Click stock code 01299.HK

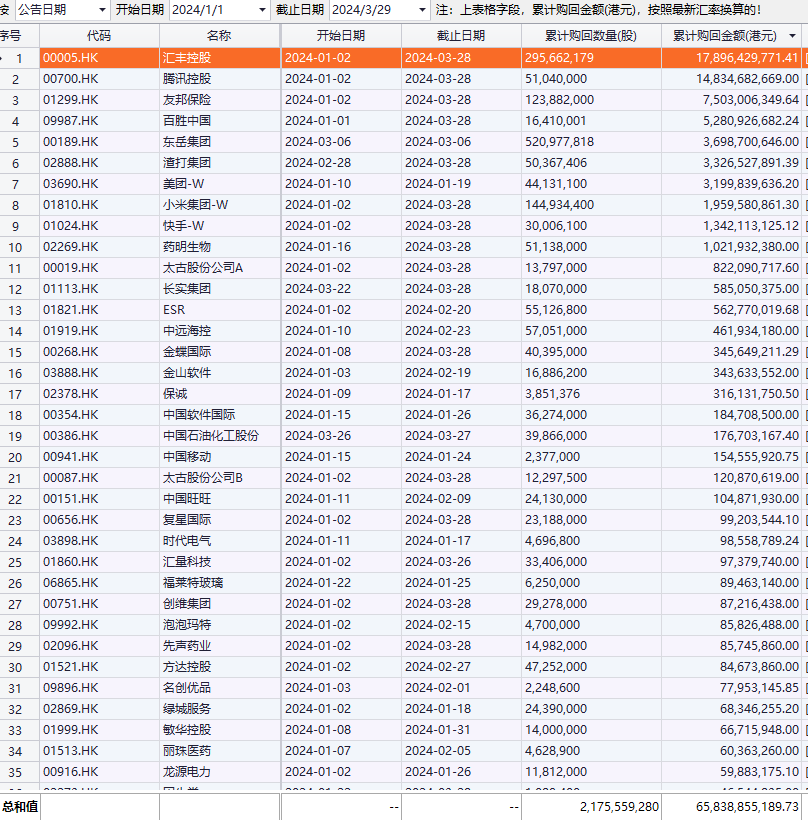(99, 100)
